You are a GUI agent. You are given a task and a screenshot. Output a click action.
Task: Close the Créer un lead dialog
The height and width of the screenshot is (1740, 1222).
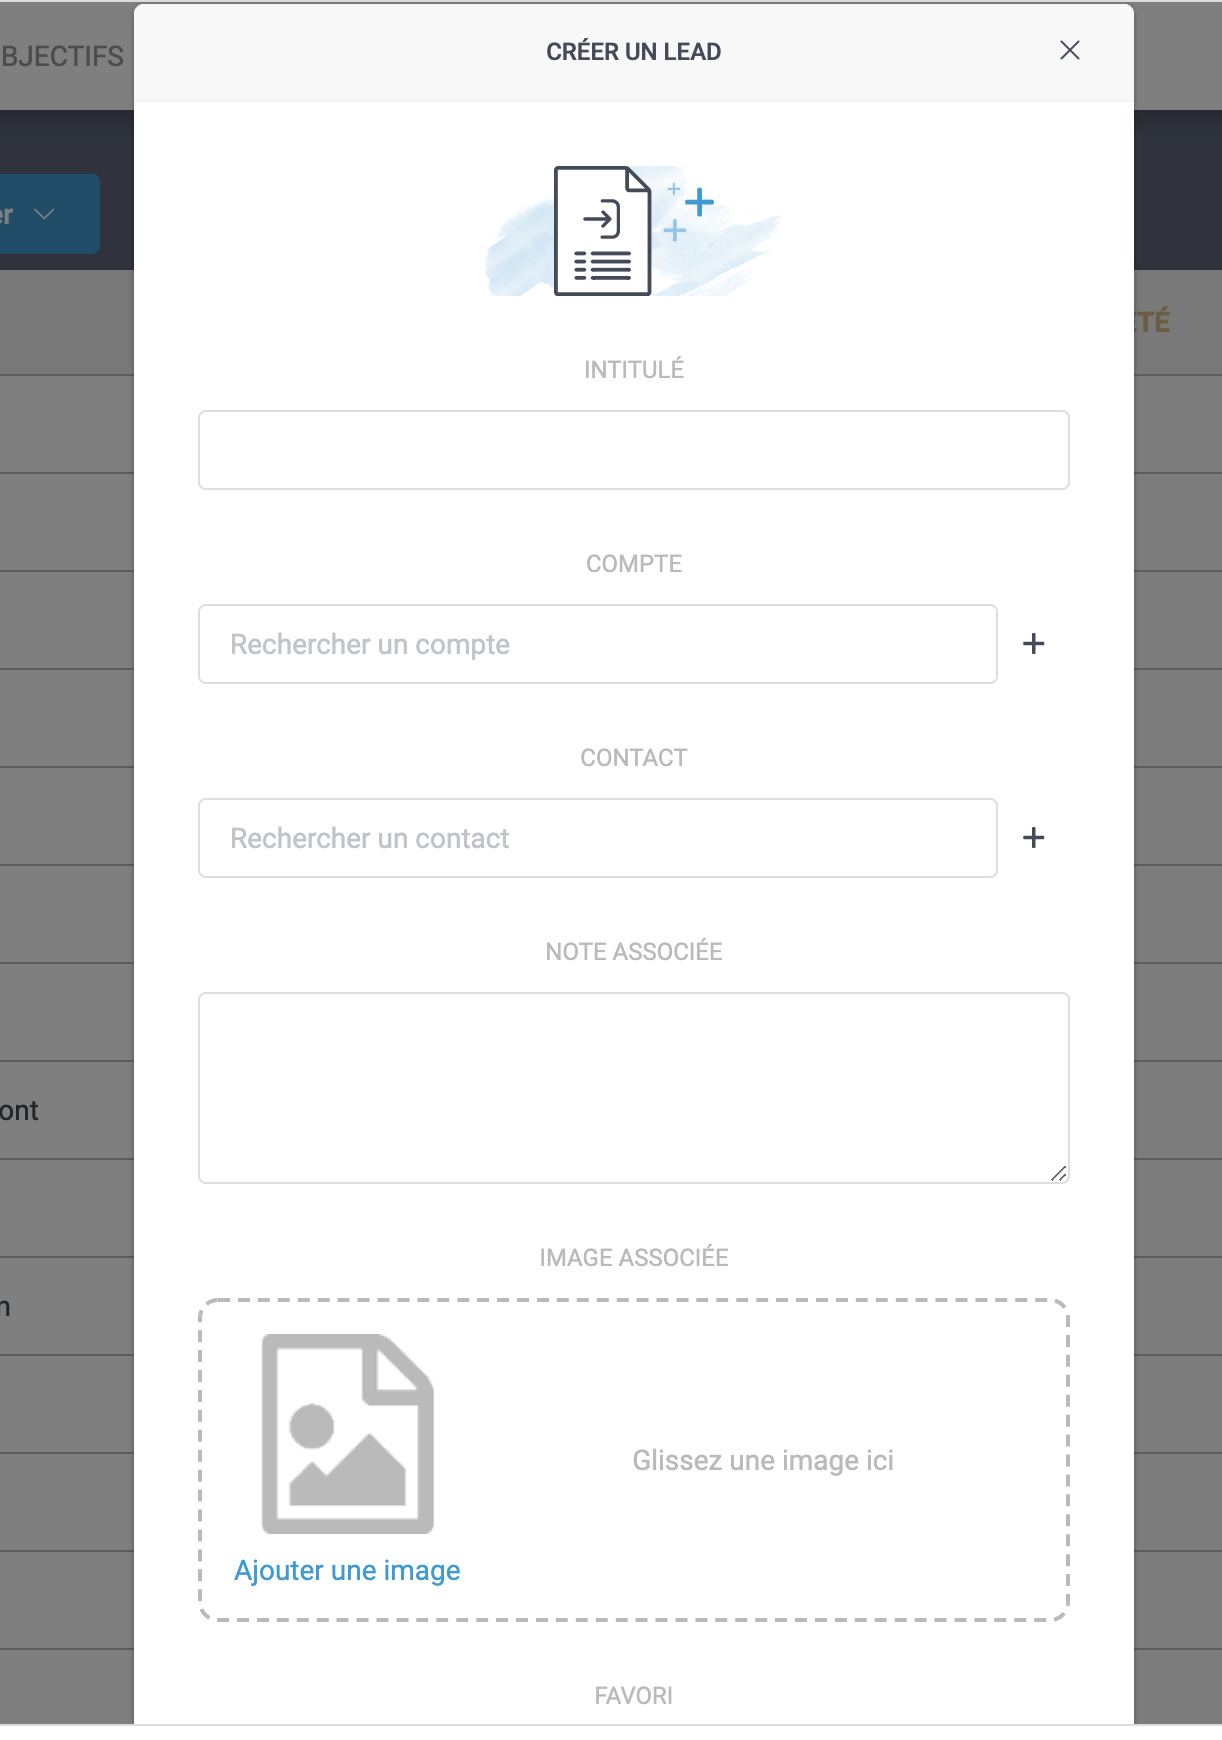coord(1069,51)
